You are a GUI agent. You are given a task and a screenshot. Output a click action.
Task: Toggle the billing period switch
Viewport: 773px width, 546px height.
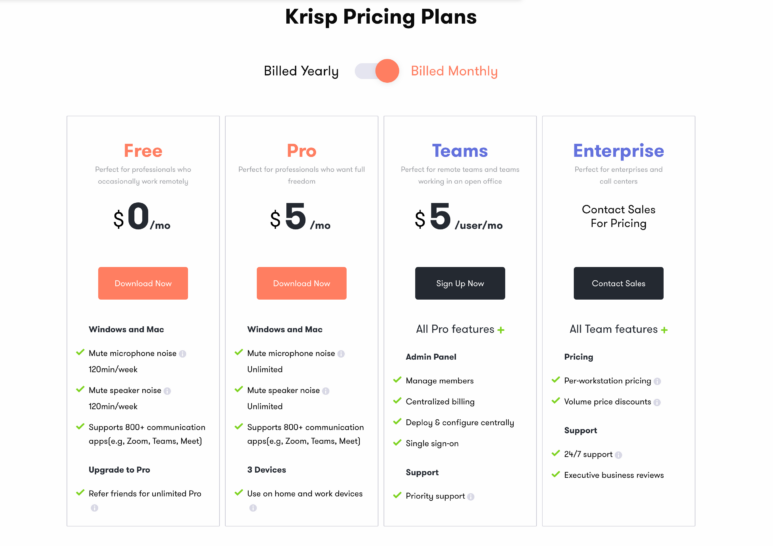click(377, 71)
